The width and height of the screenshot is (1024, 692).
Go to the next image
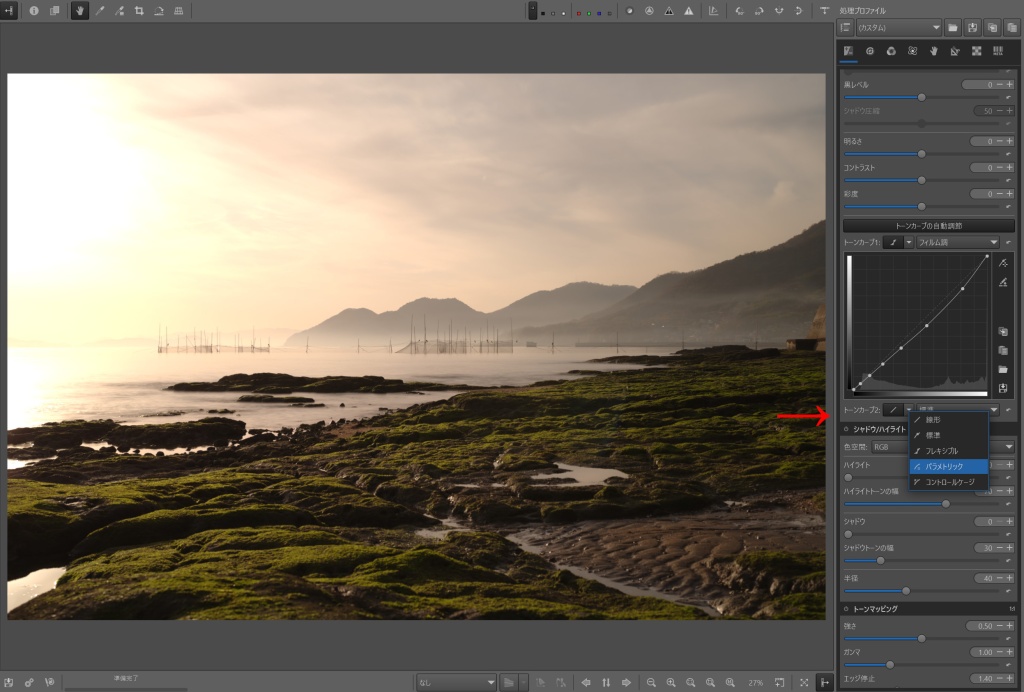pos(626,682)
